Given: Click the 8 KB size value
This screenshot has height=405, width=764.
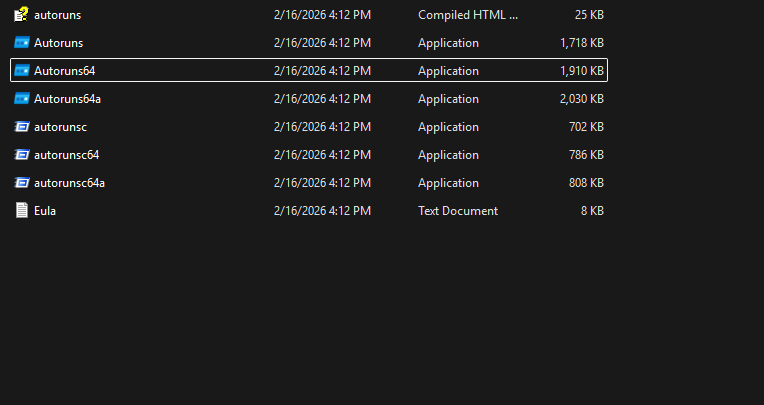Looking at the screenshot, I should point(592,211).
